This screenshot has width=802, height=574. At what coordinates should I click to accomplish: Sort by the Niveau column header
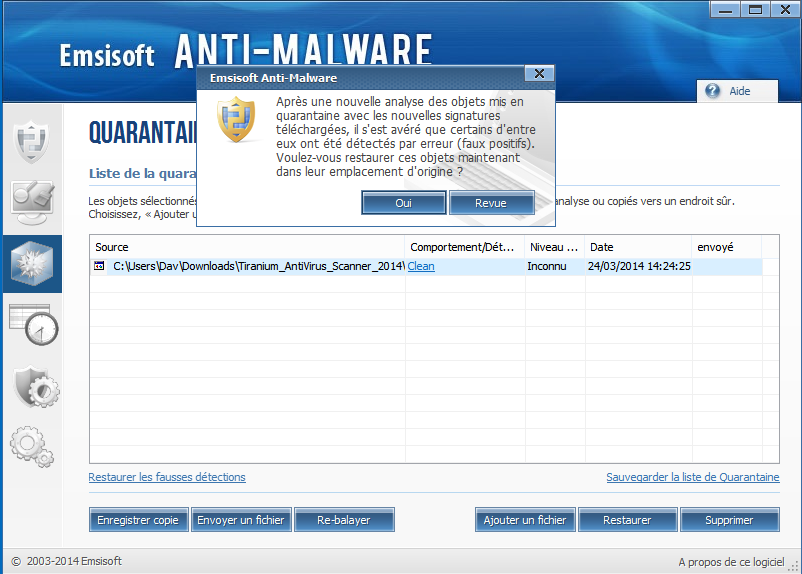click(x=555, y=247)
